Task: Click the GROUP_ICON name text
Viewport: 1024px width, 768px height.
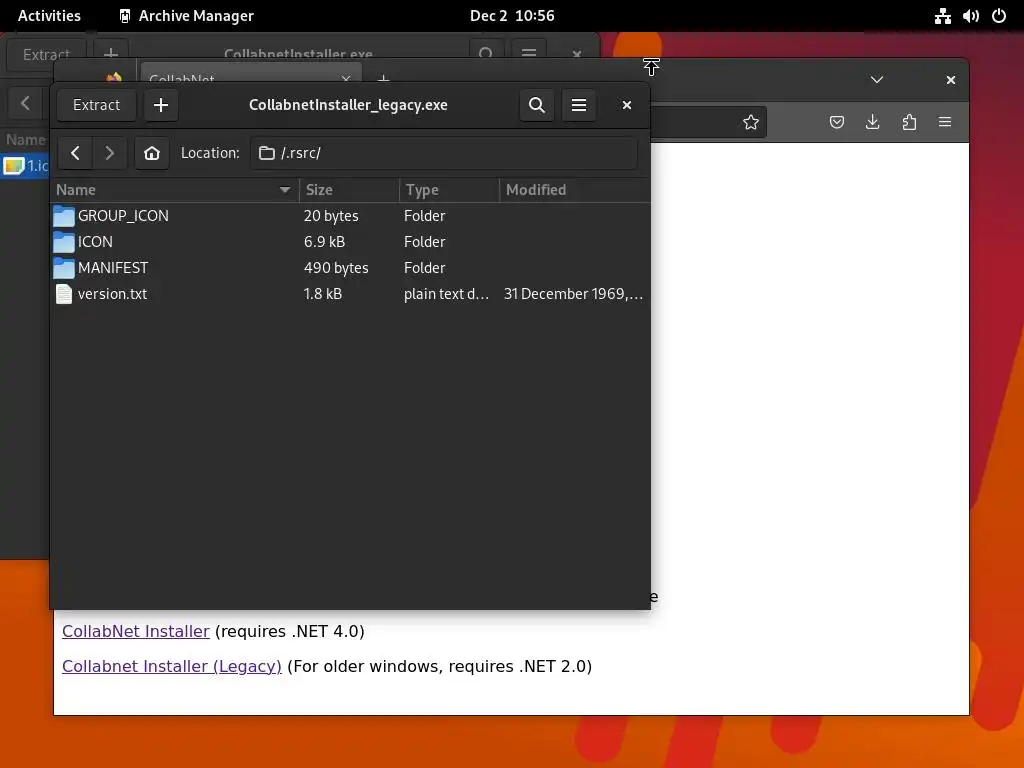Action: coord(123,216)
